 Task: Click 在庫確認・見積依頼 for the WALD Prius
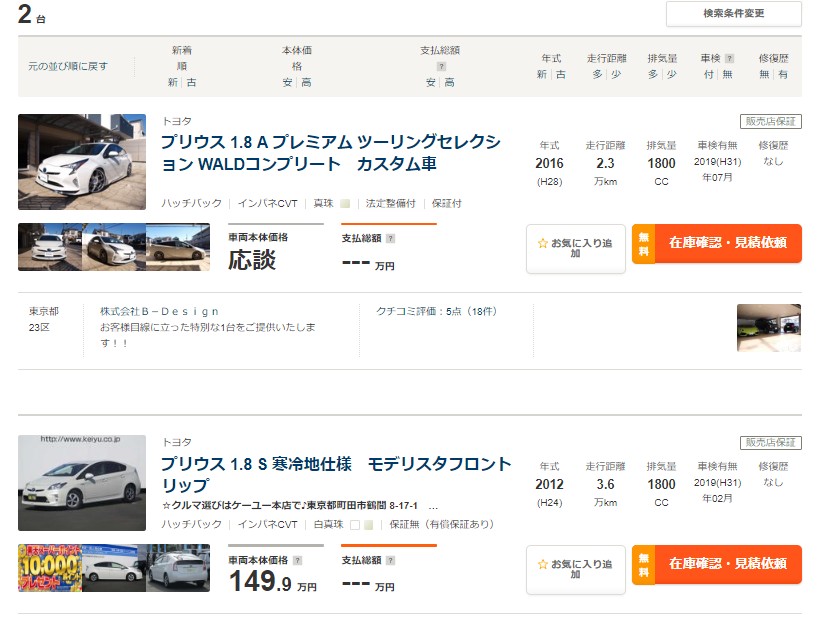coord(717,243)
